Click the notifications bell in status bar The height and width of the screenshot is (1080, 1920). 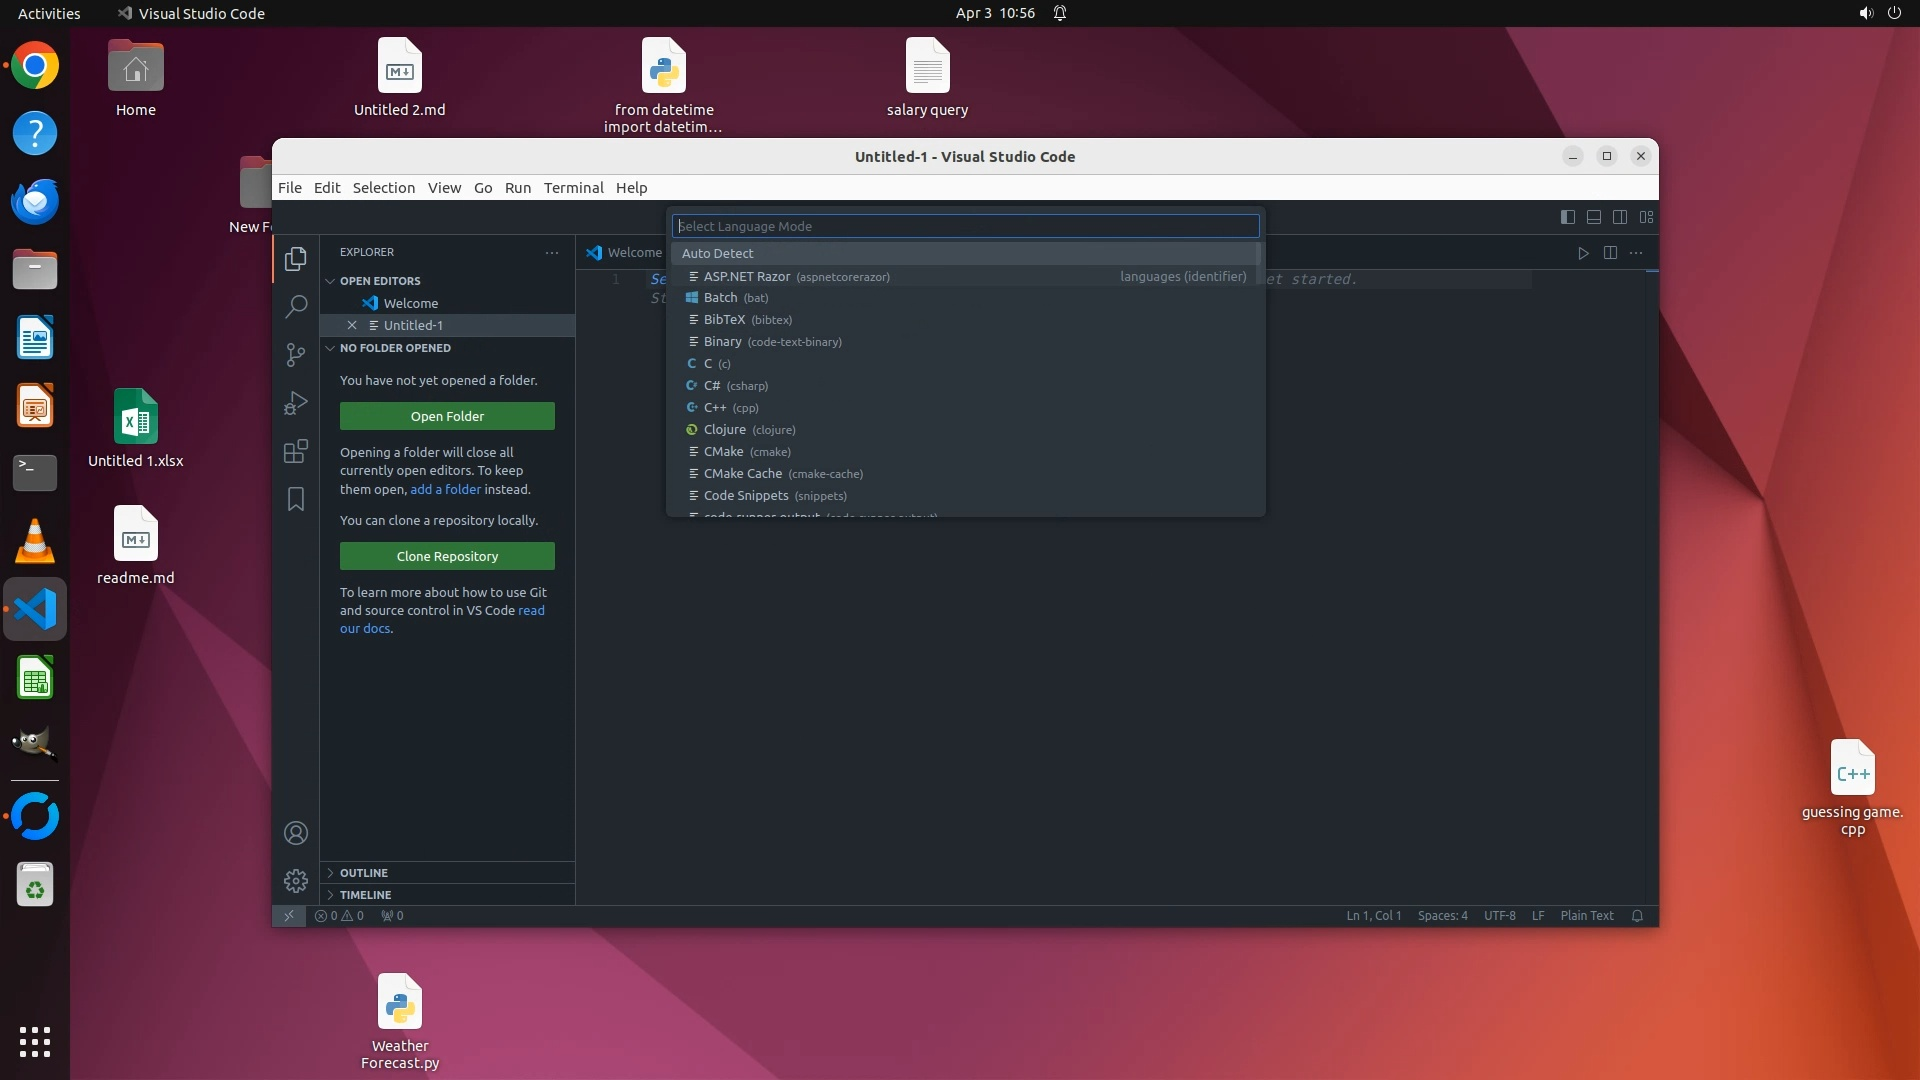click(x=1637, y=916)
